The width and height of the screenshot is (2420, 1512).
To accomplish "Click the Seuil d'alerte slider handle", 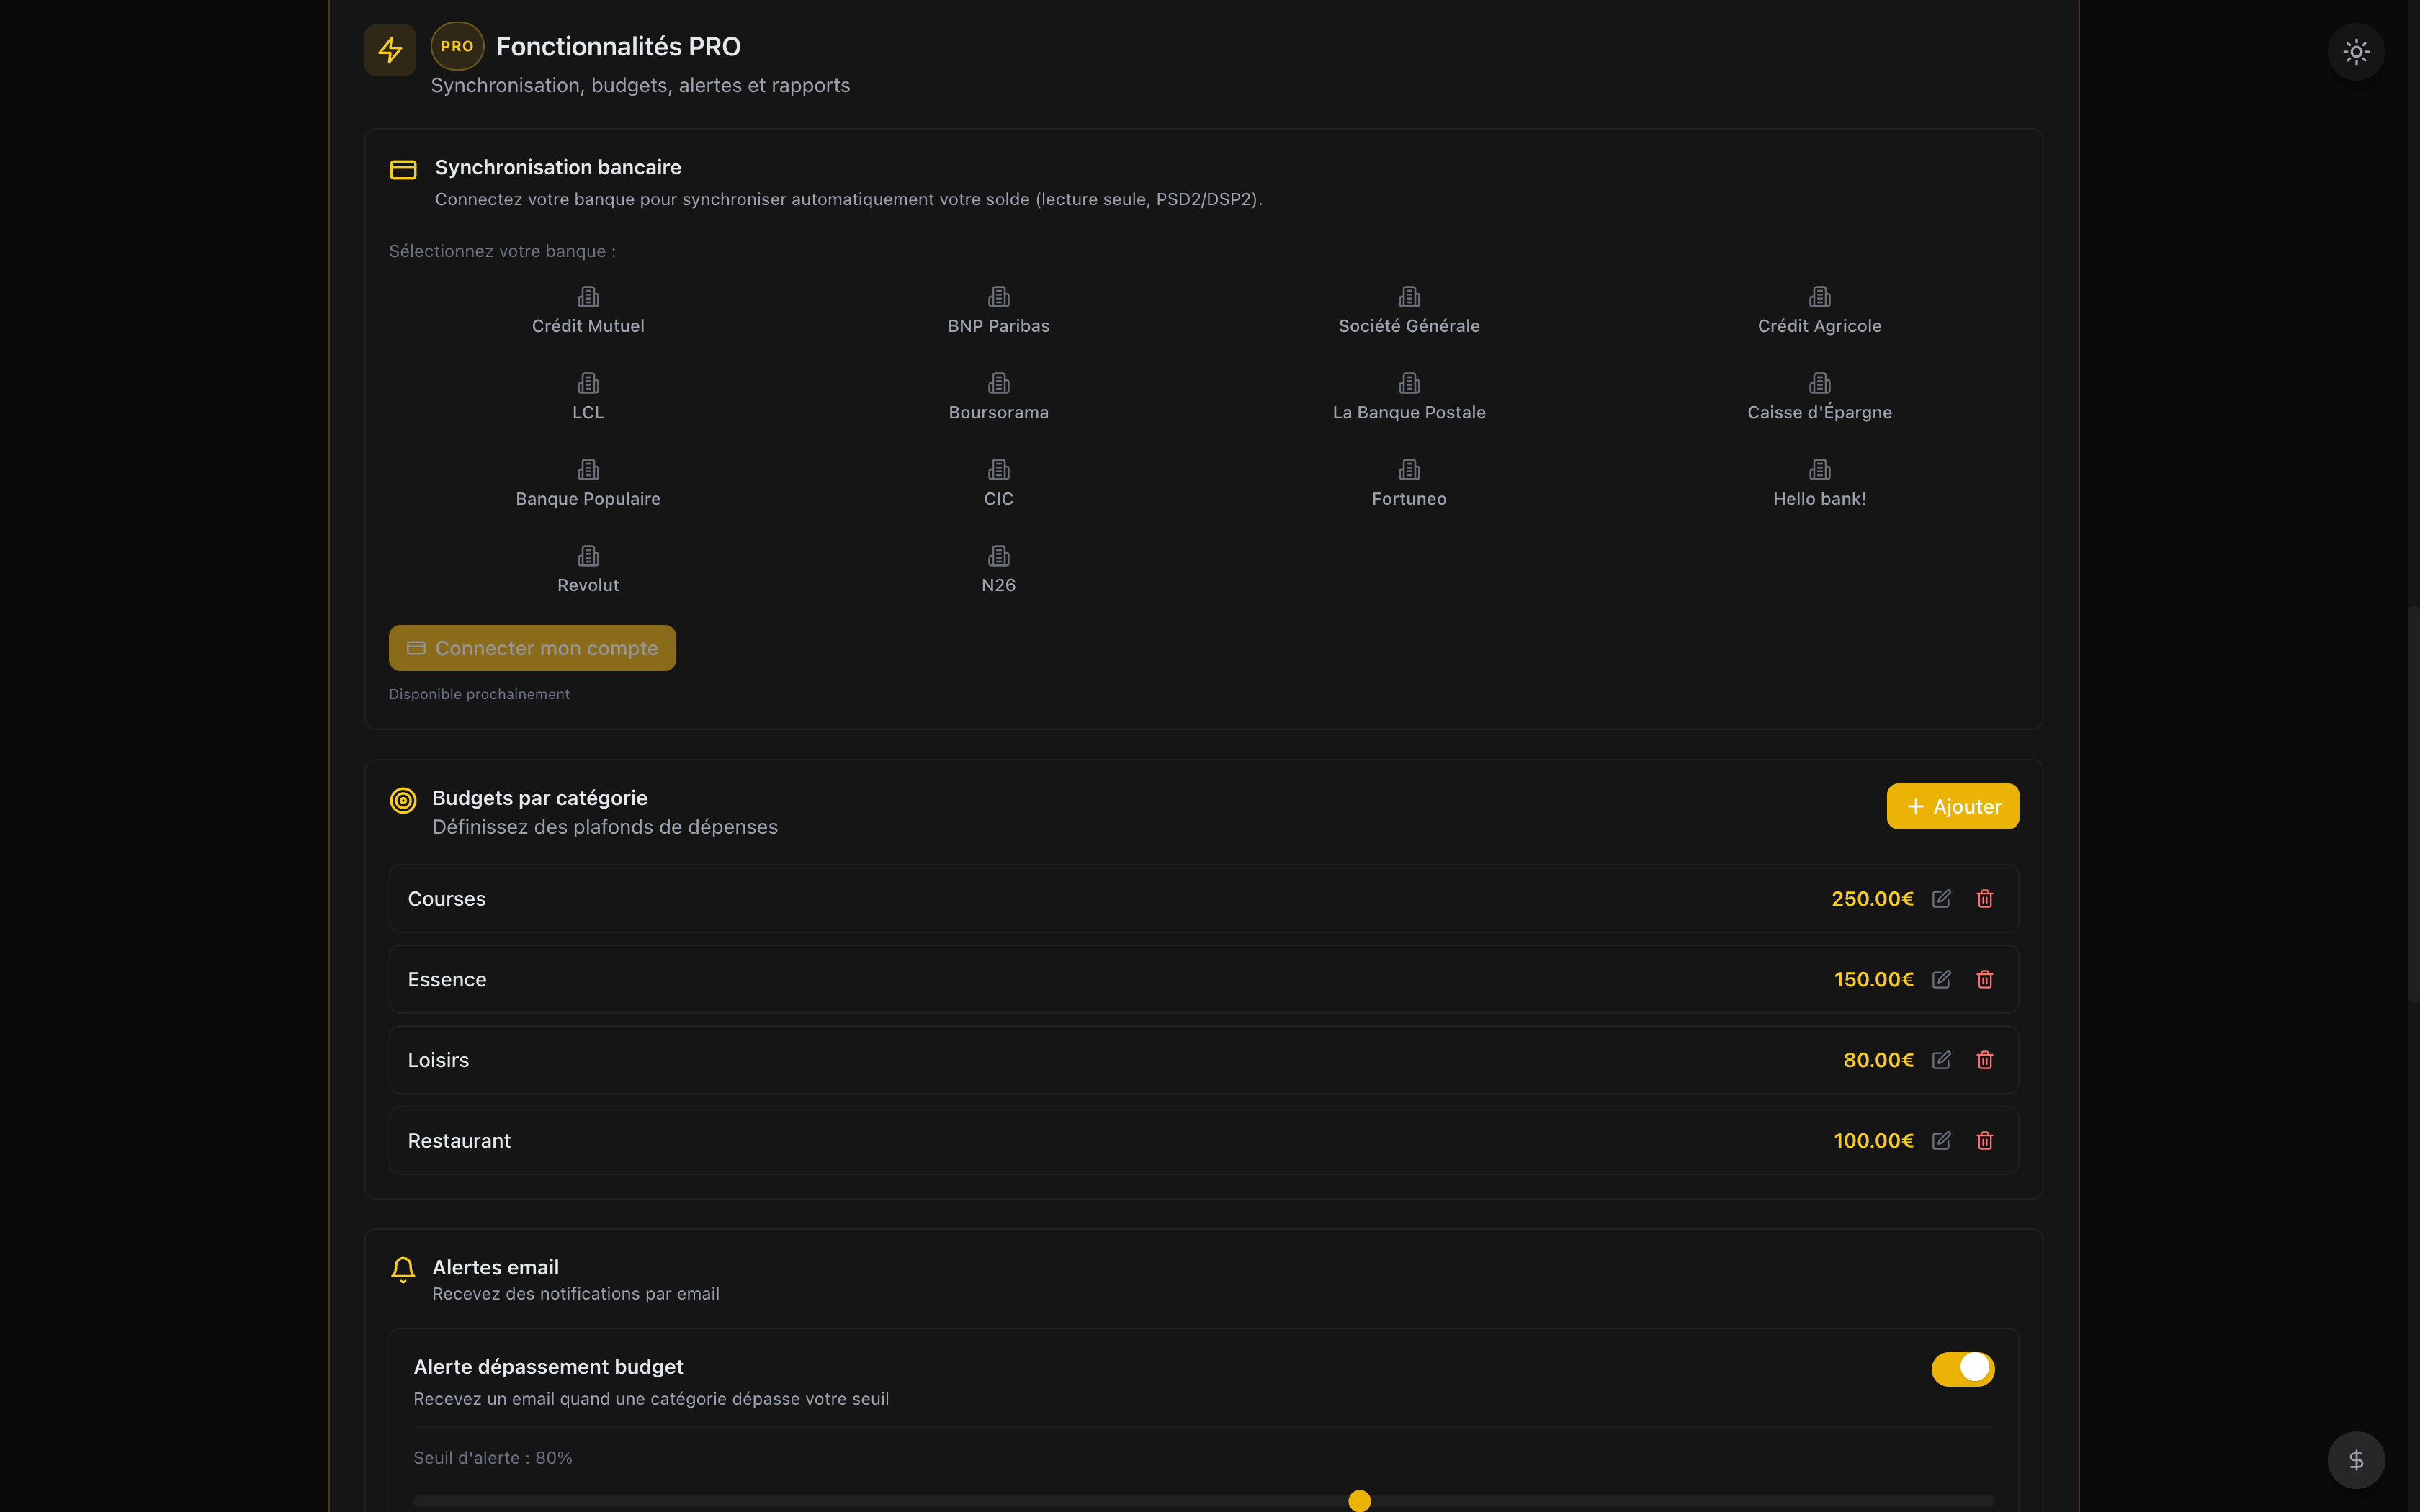I will (x=1359, y=1500).
